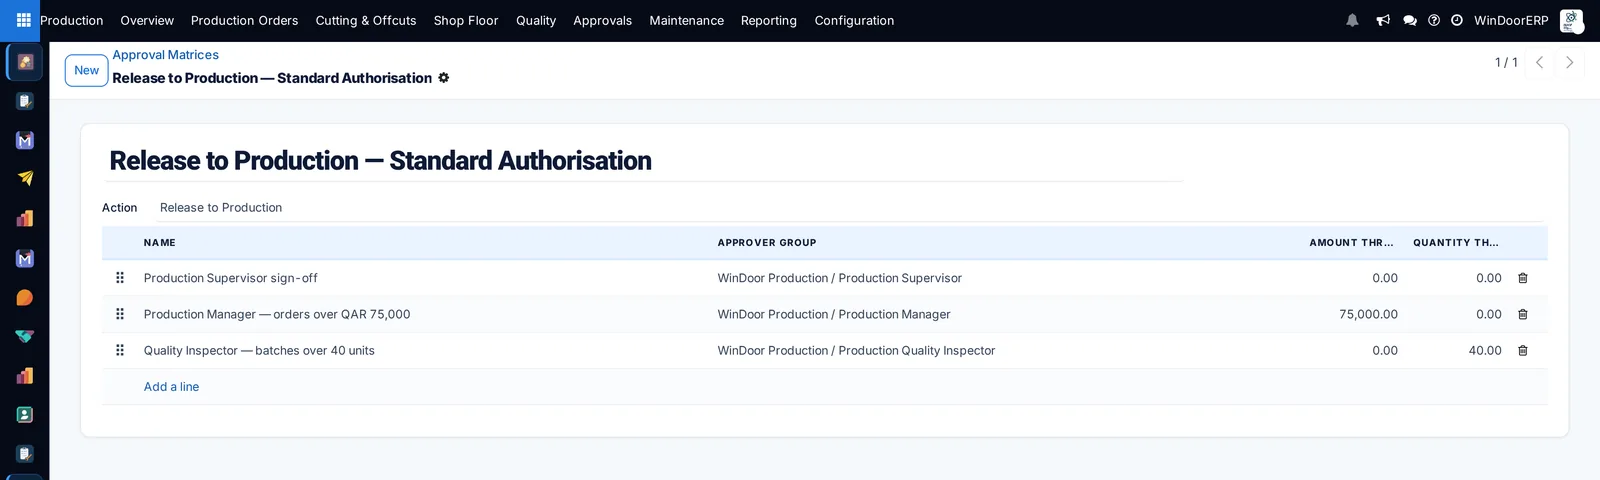Open the teal chevron sidebar app
1600x480 pixels.
25,336
